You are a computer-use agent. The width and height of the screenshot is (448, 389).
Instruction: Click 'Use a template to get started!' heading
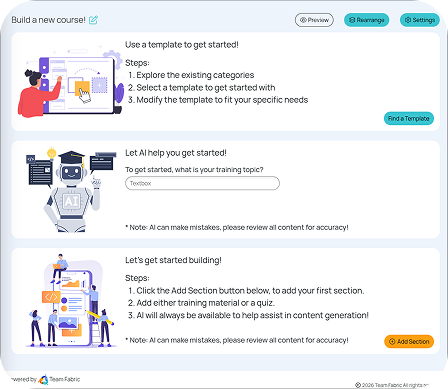(182, 45)
